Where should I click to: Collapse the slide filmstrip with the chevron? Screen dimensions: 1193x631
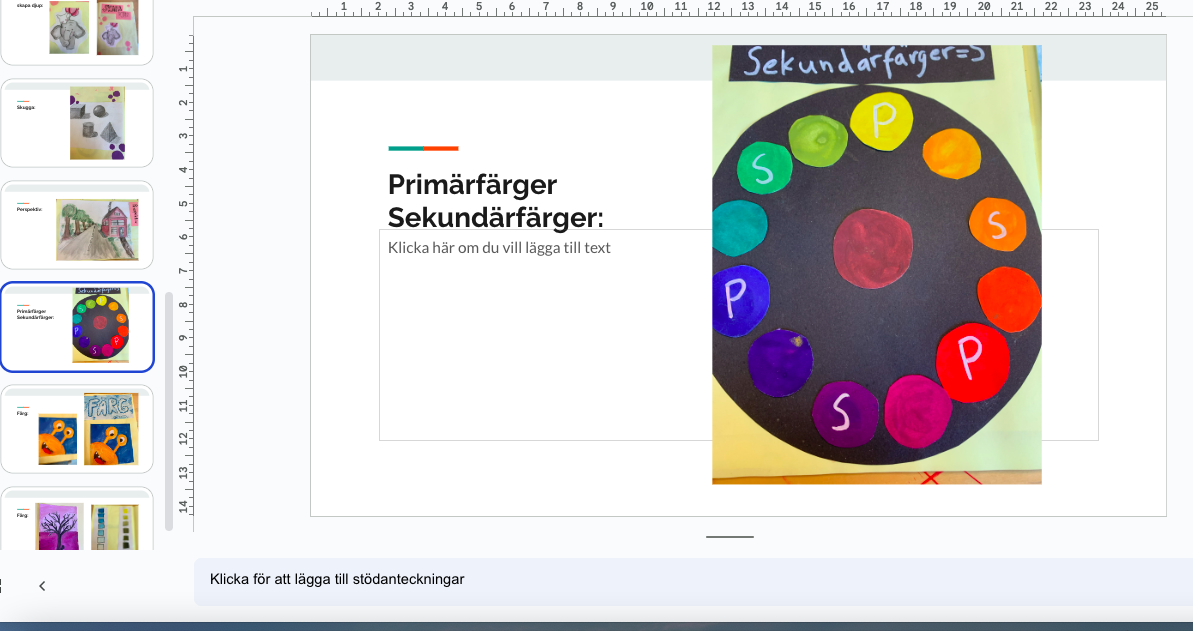pyautogui.click(x=41, y=585)
